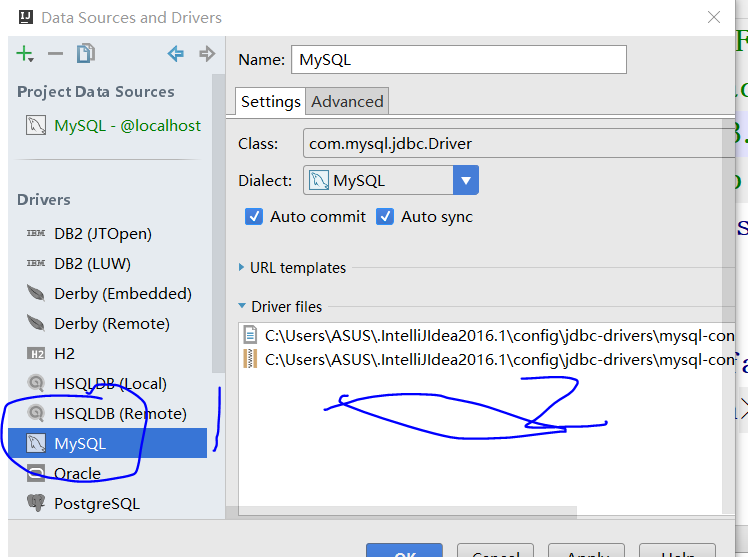This screenshot has width=748, height=557.
Task: Switch to the Settings tab
Action: coord(270,102)
